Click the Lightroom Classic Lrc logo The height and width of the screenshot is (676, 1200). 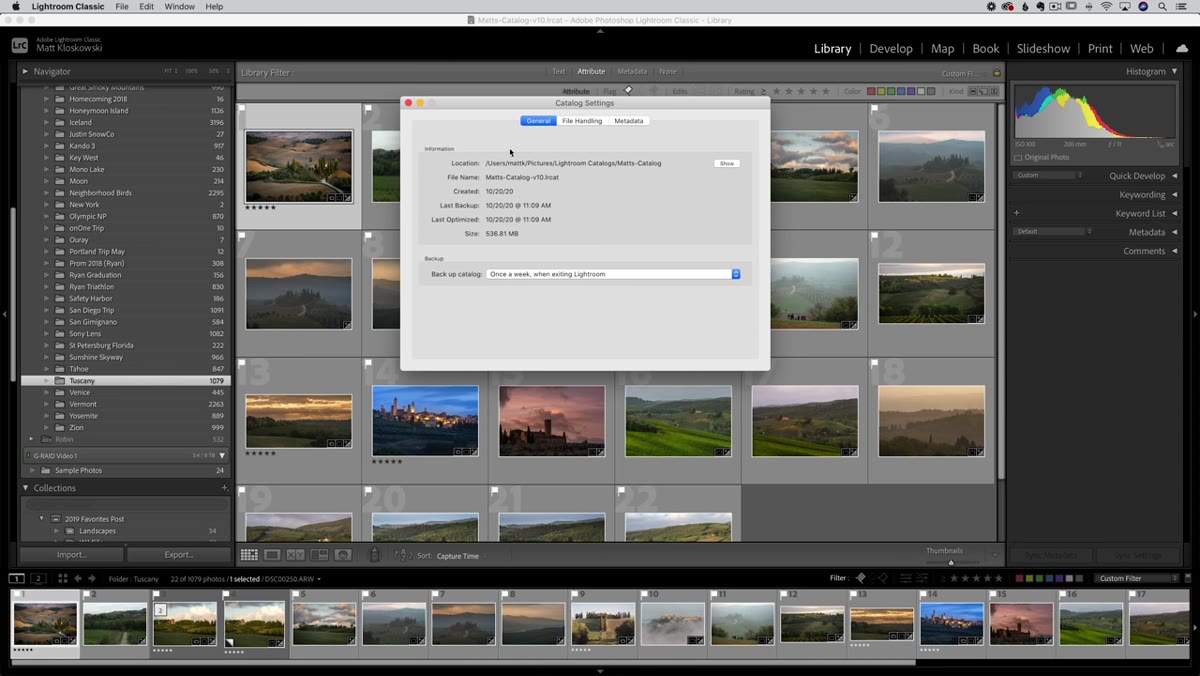click(19, 45)
